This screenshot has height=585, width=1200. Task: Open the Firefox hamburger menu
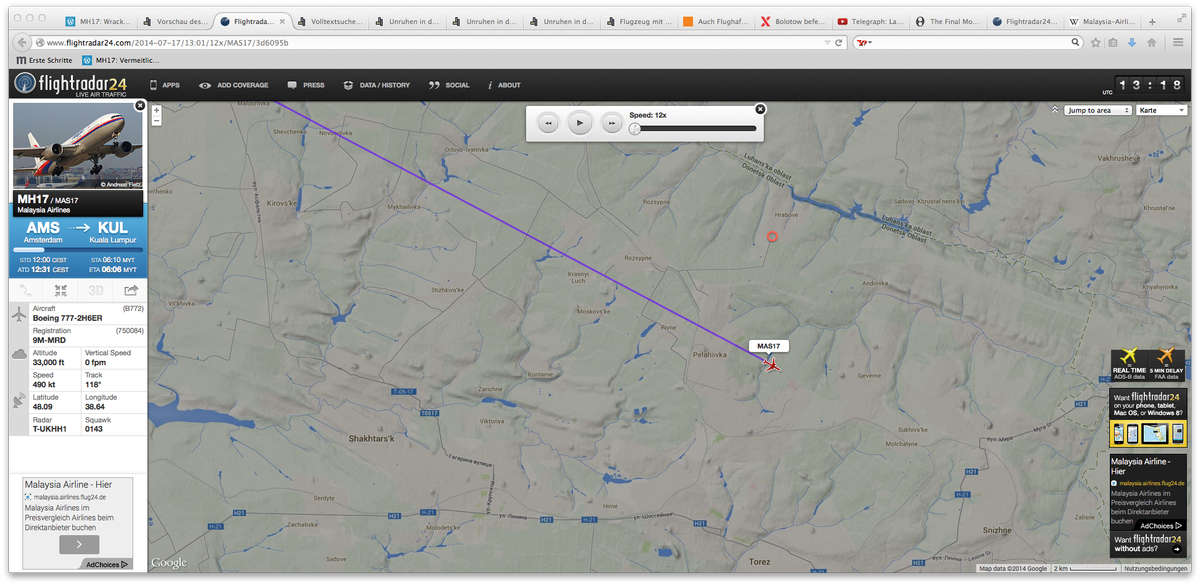pos(1180,43)
